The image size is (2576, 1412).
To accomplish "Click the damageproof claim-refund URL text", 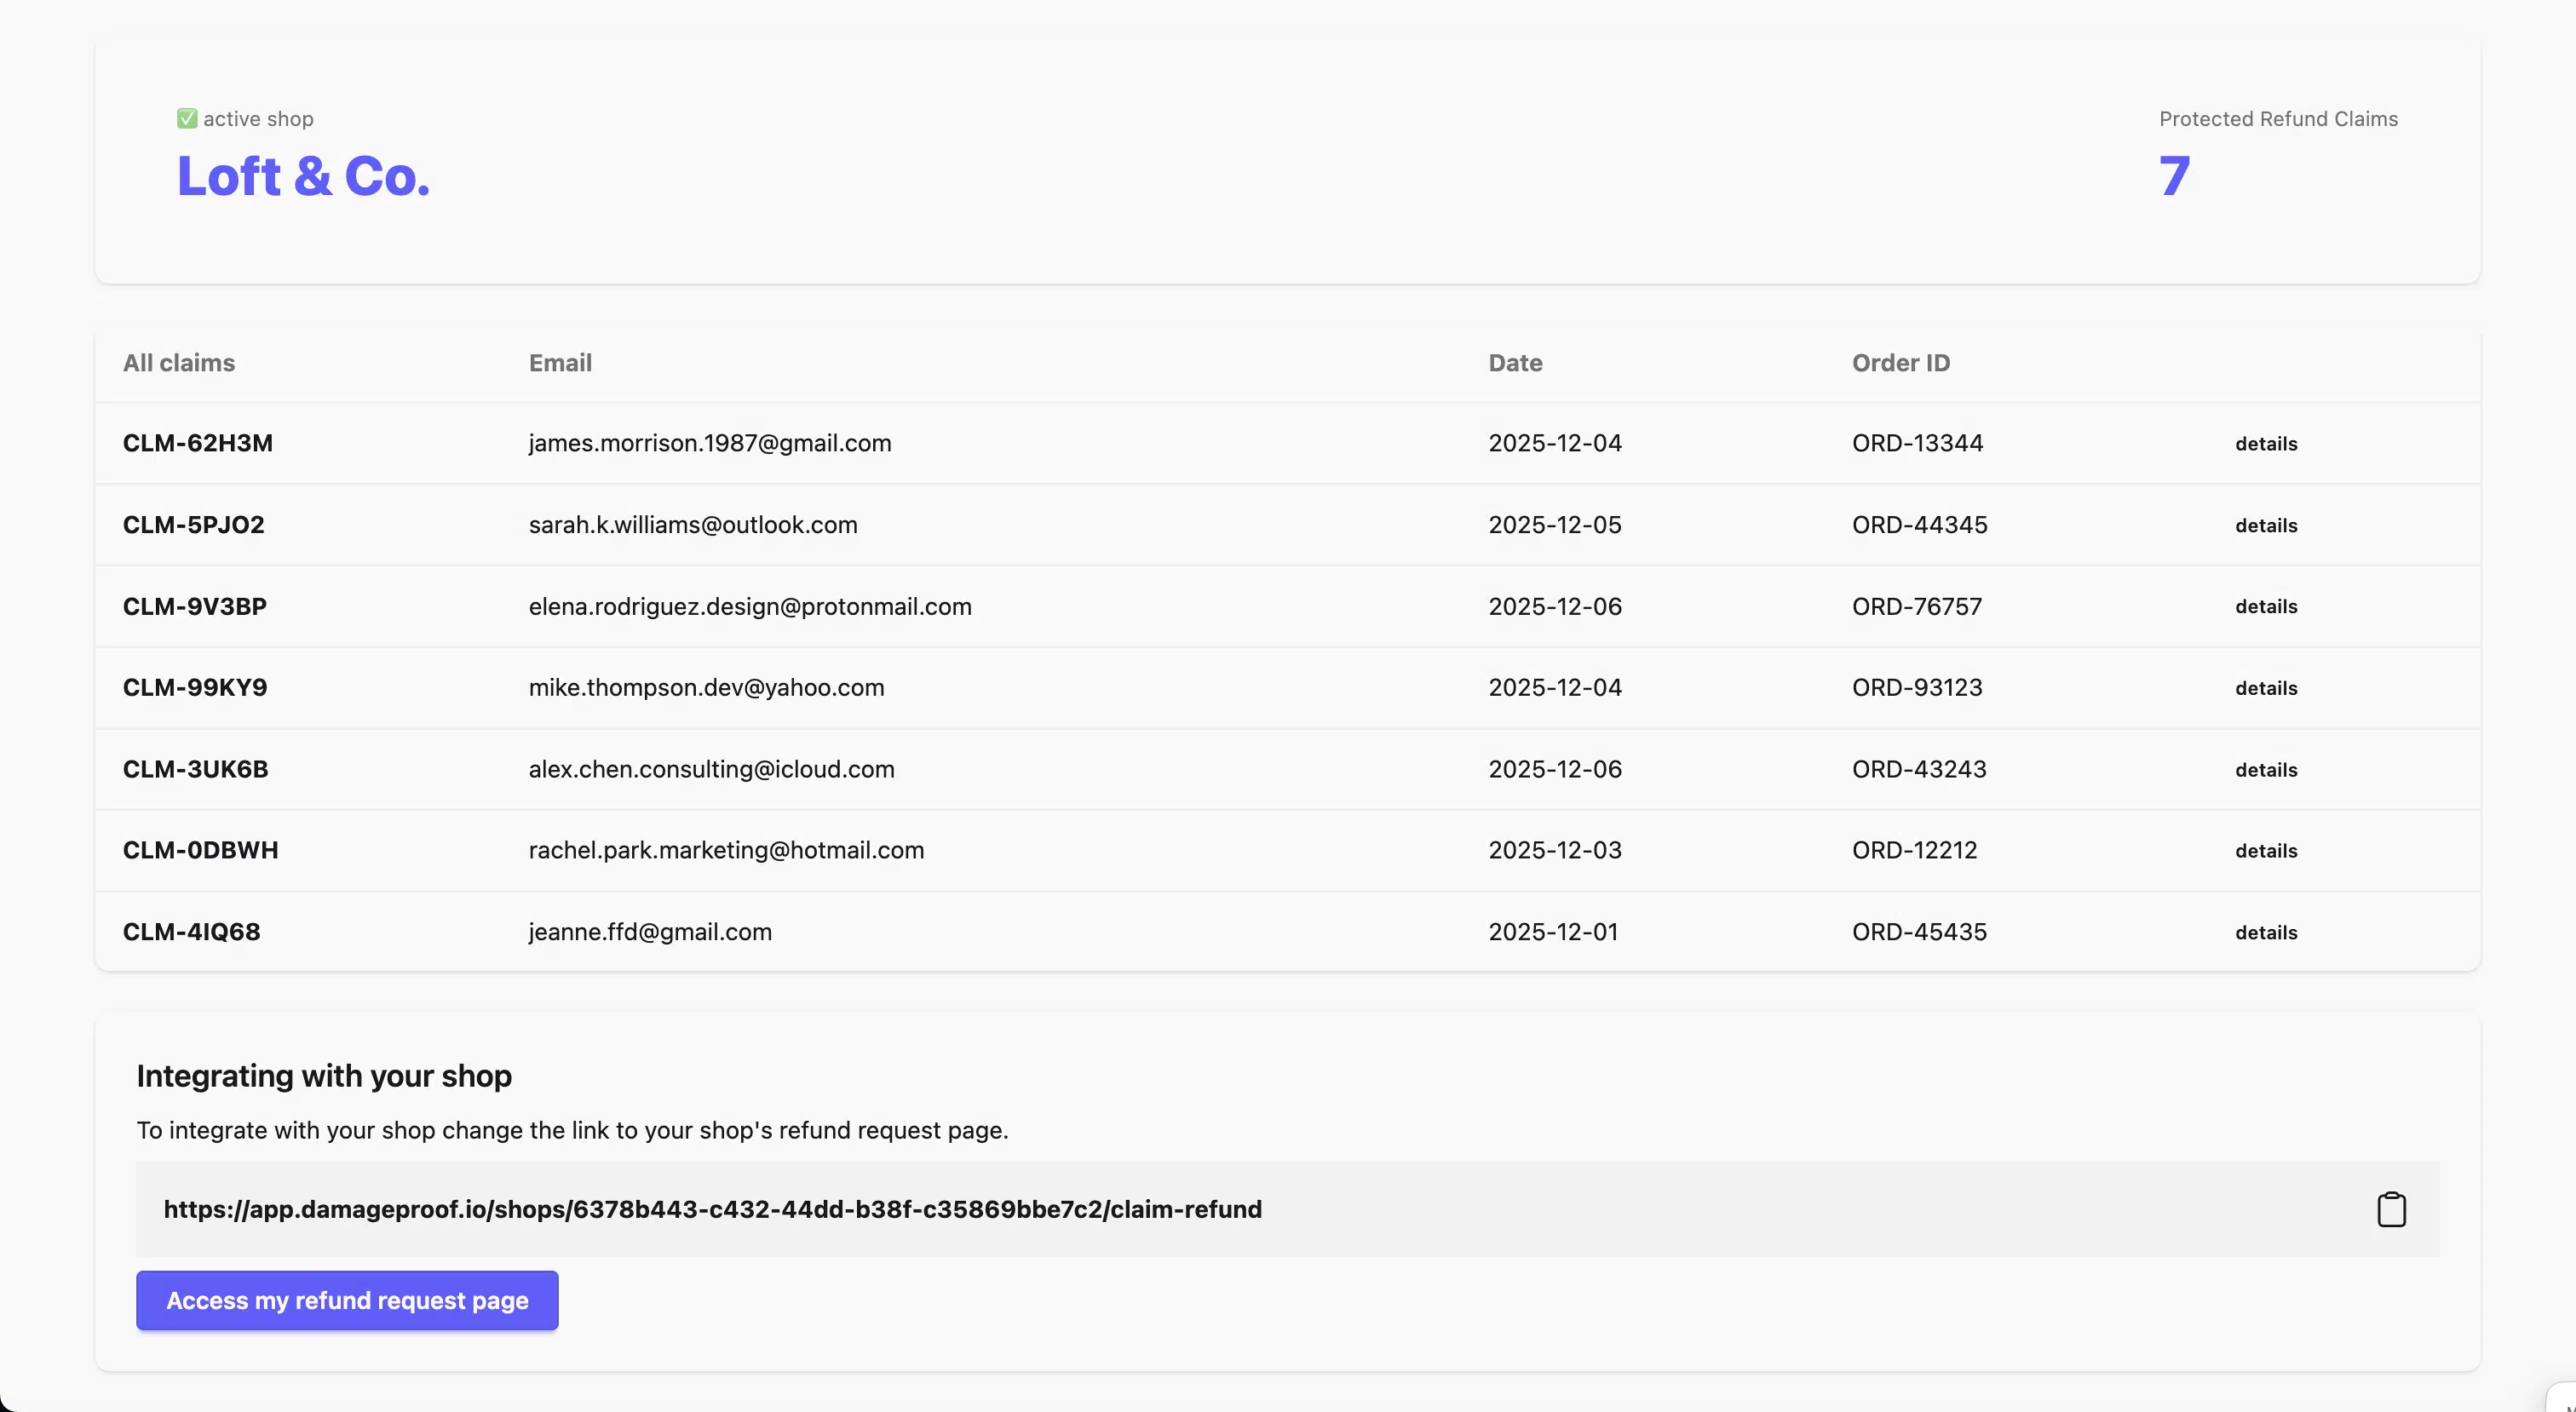I will [712, 1209].
